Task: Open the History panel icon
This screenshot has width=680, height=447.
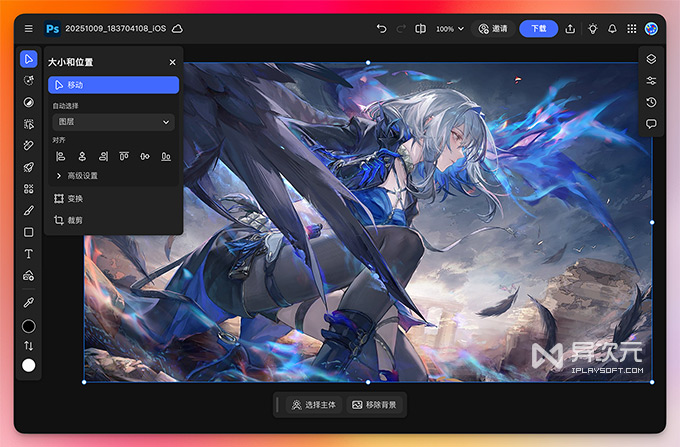Action: click(651, 102)
